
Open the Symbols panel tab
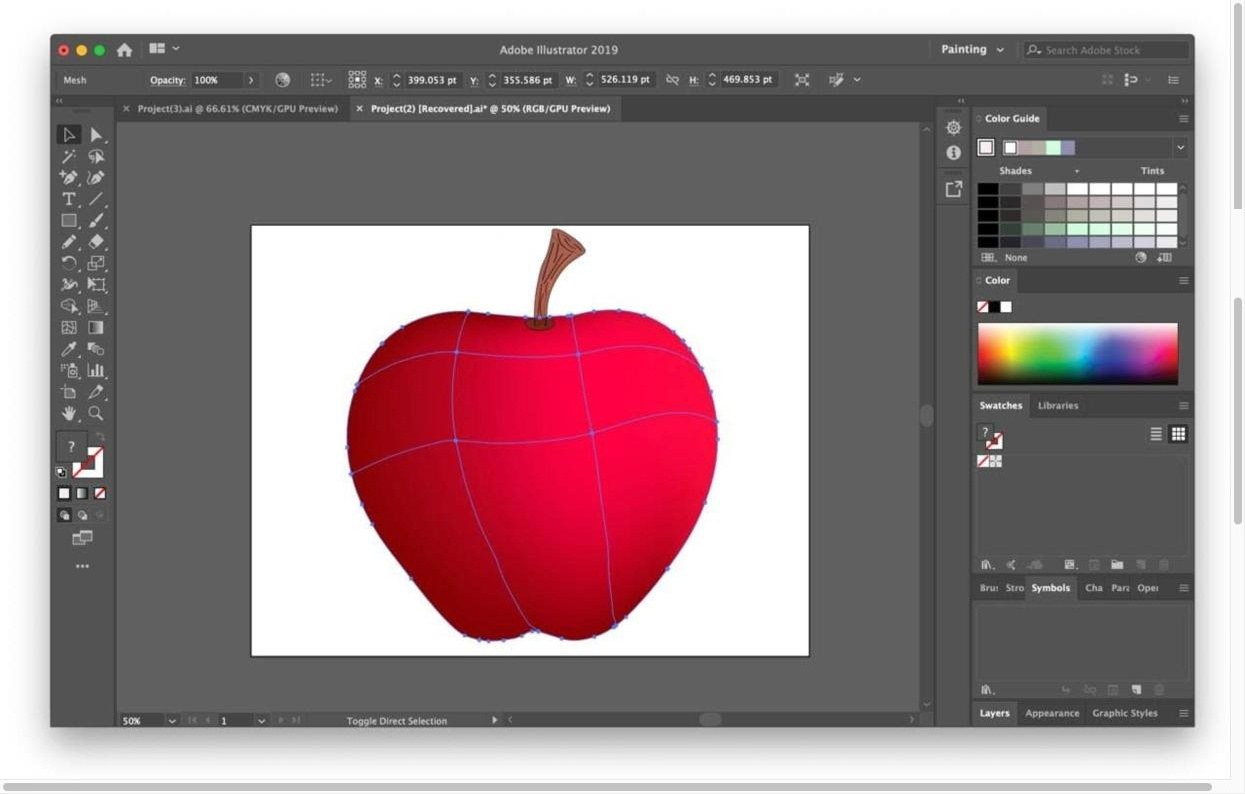1051,588
